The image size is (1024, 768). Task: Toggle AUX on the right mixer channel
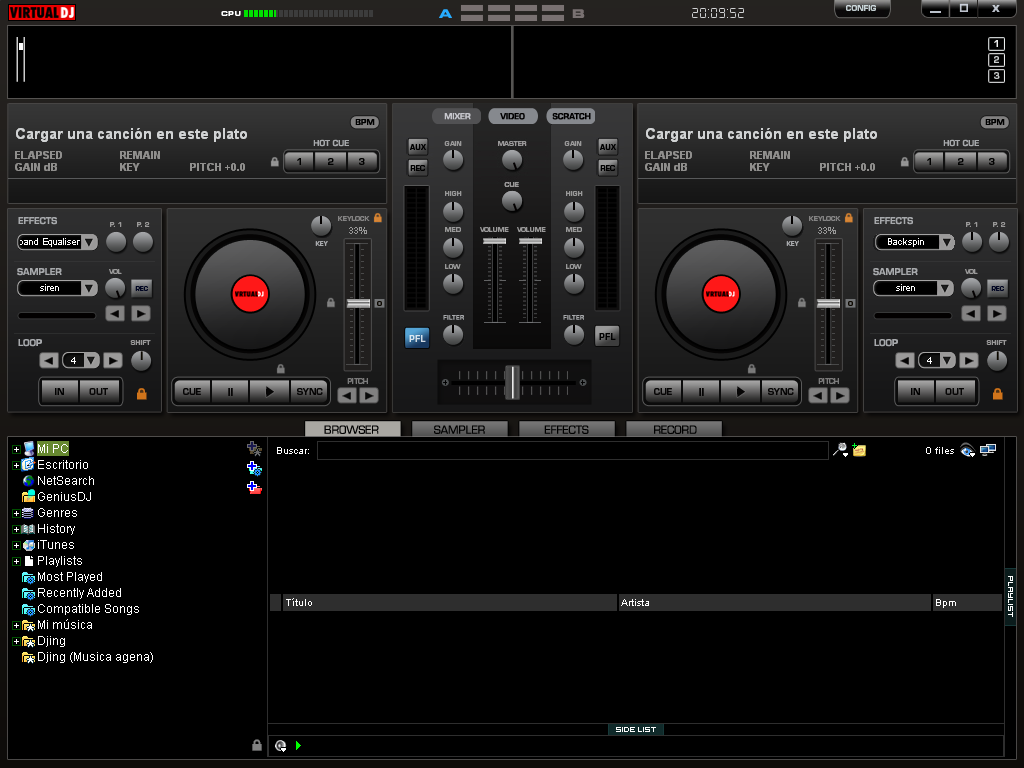tap(607, 146)
